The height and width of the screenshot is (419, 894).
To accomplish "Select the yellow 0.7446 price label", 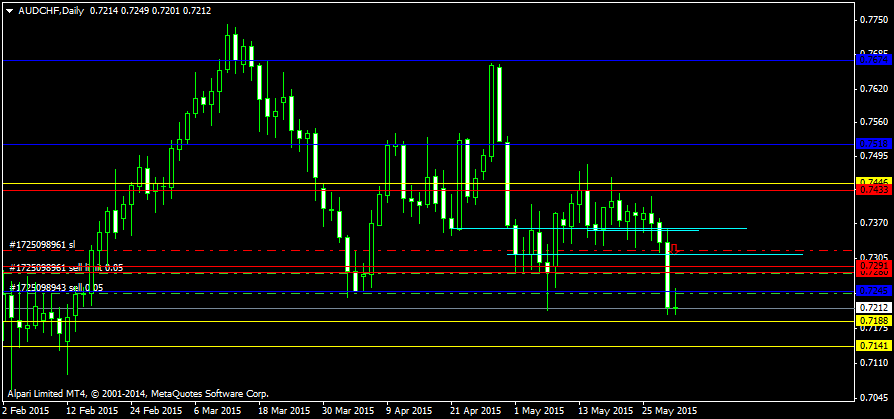I will tap(874, 181).
